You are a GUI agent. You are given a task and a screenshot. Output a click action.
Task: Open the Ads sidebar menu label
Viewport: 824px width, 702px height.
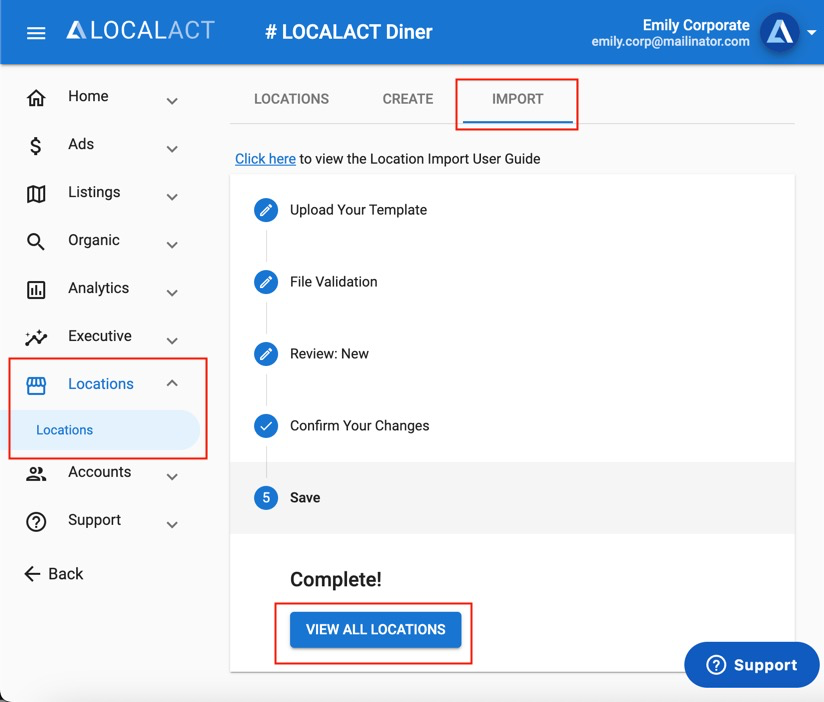[x=81, y=144]
